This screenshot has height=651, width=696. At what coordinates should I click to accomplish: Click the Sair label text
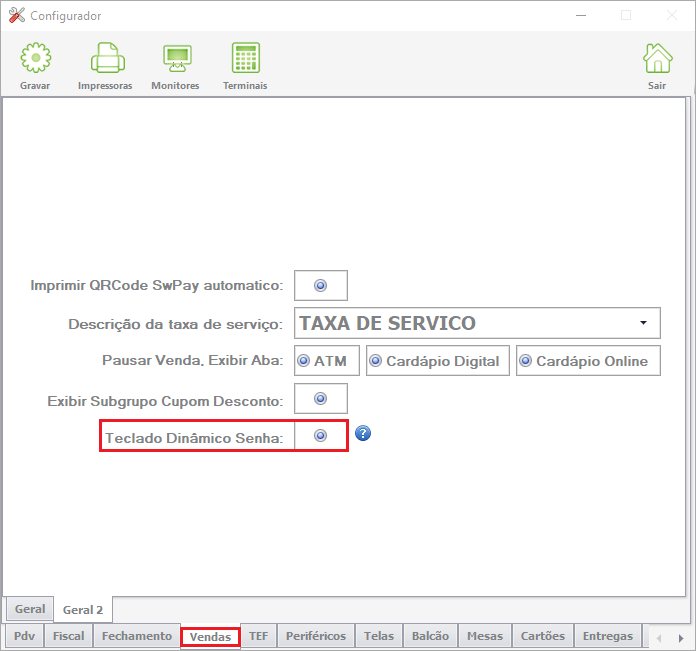coord(656,86)
